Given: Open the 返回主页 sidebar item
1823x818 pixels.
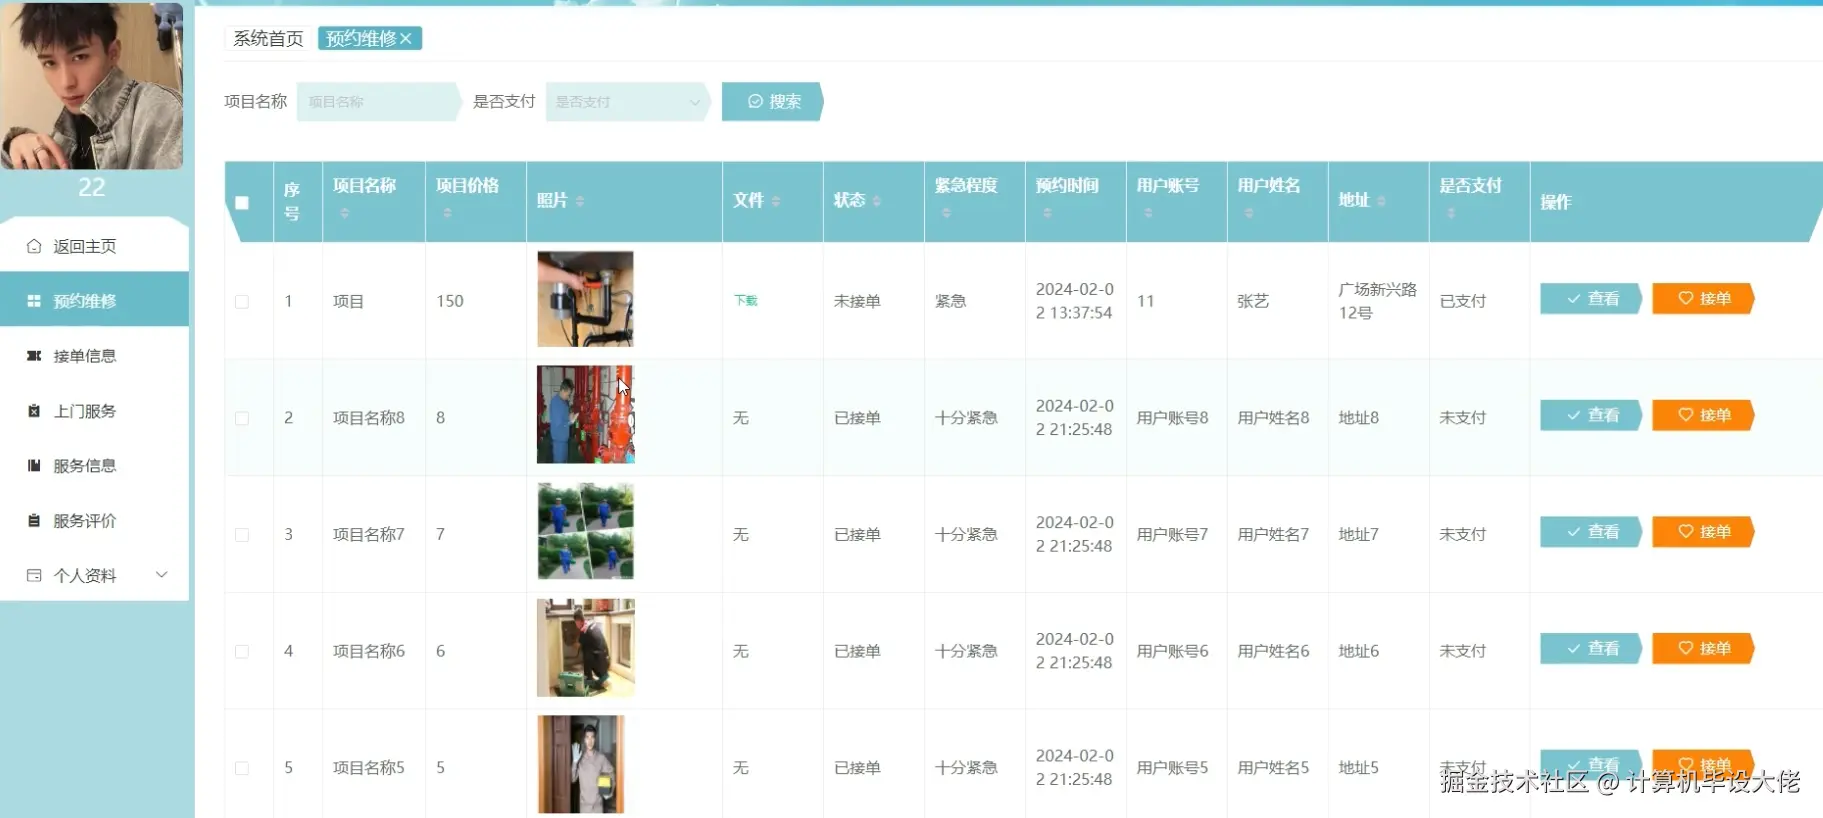Looking at the screenshot, I should pos(94,246).
